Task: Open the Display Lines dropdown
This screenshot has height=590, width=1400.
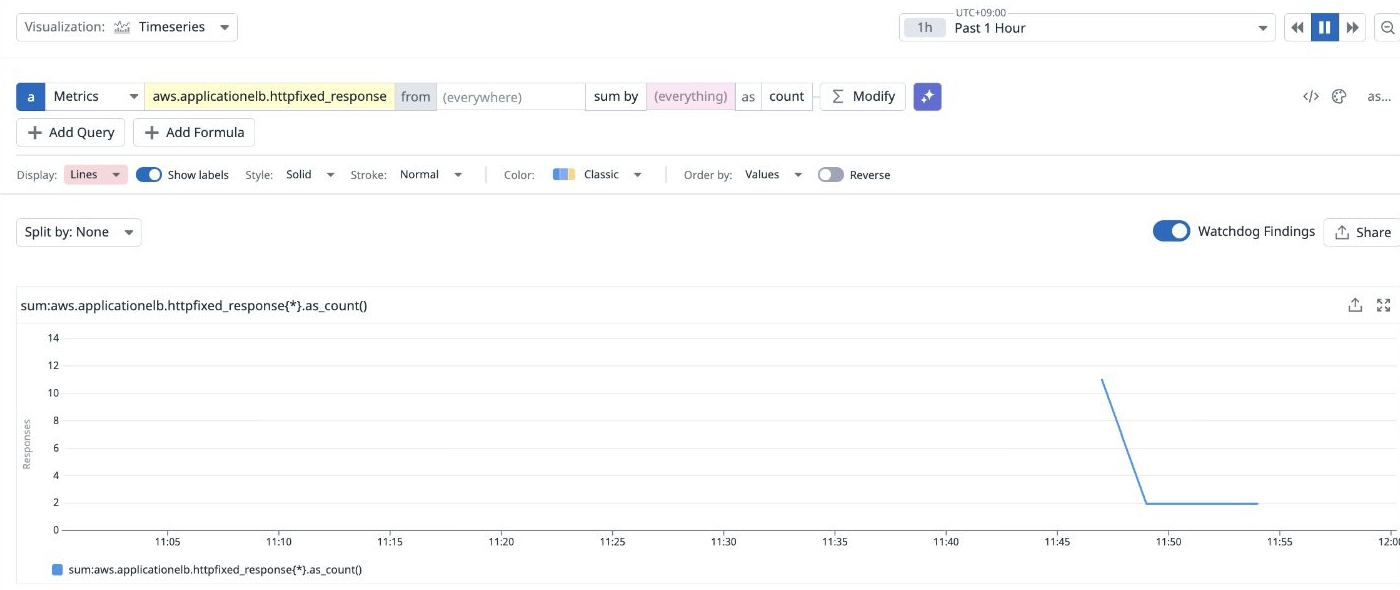Action: pyautogui.click(x=96, y=174)
